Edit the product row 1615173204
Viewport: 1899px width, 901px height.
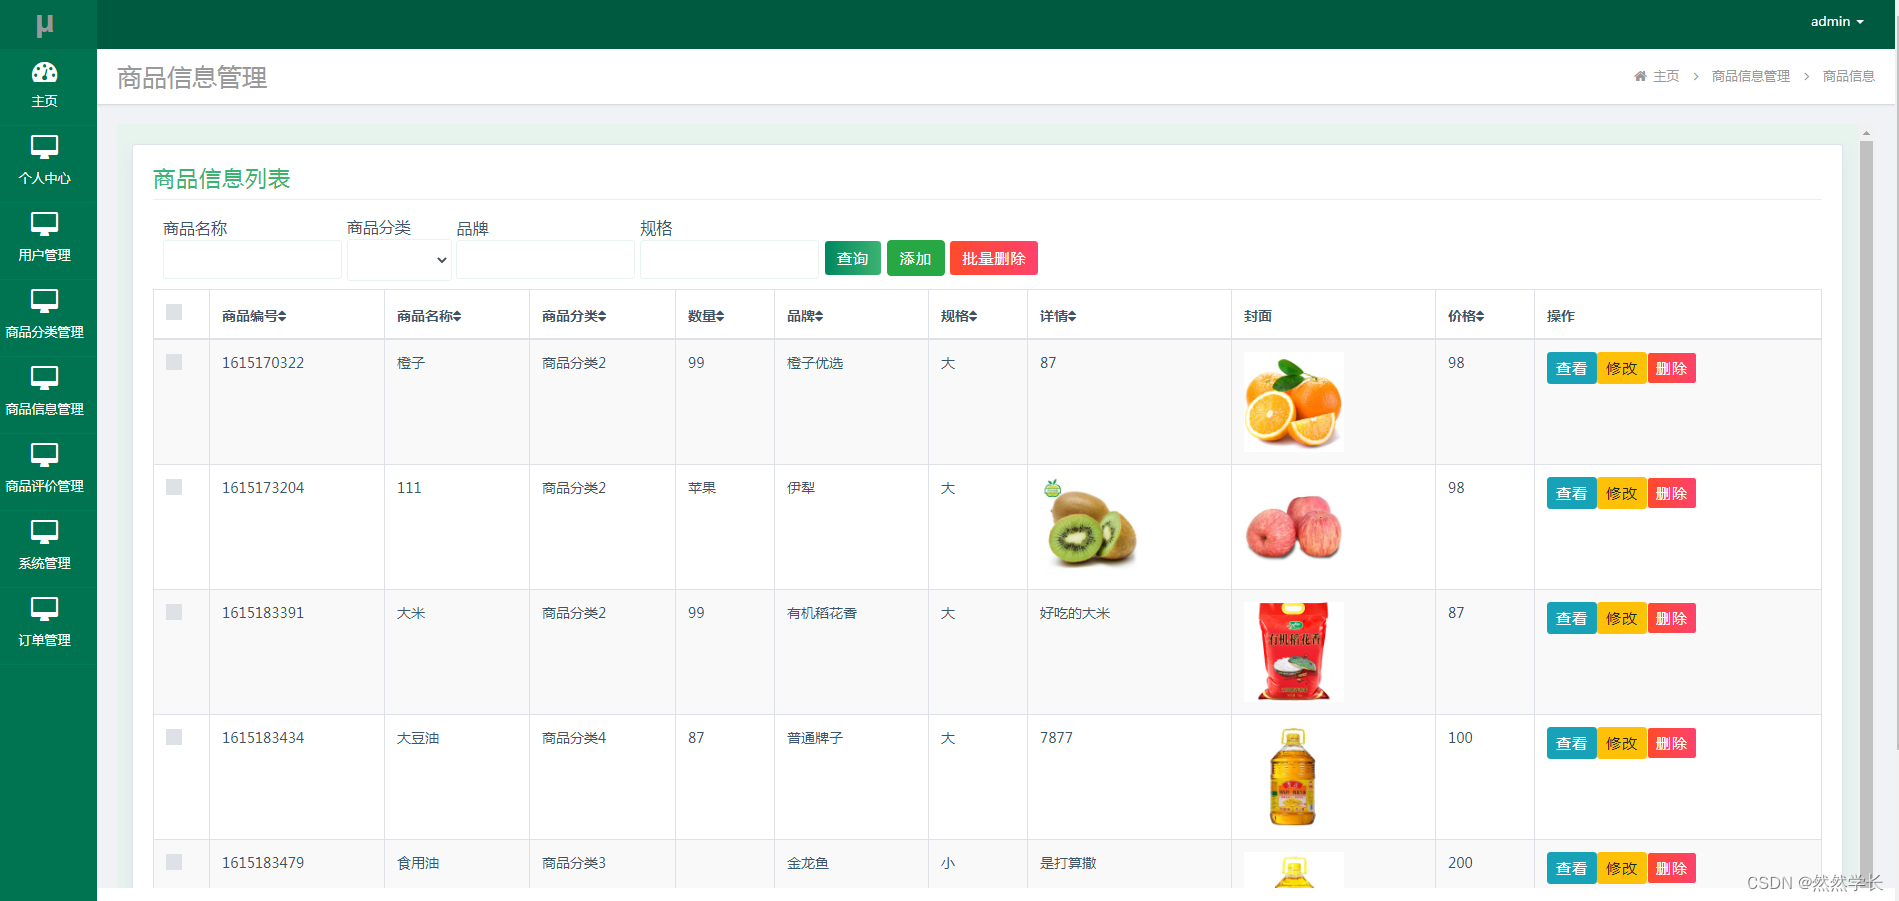pyautogui.click(x=1621, y=493)
